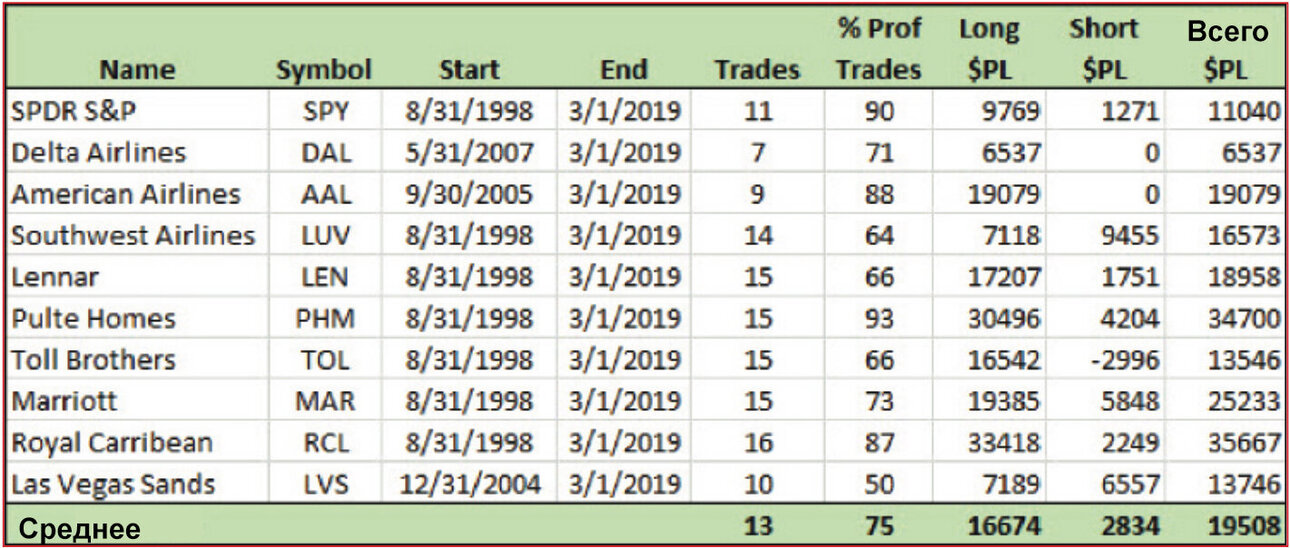Screen dimensions: 1290x548
Task: Select the Trades column header
Action: click(757, 70)
